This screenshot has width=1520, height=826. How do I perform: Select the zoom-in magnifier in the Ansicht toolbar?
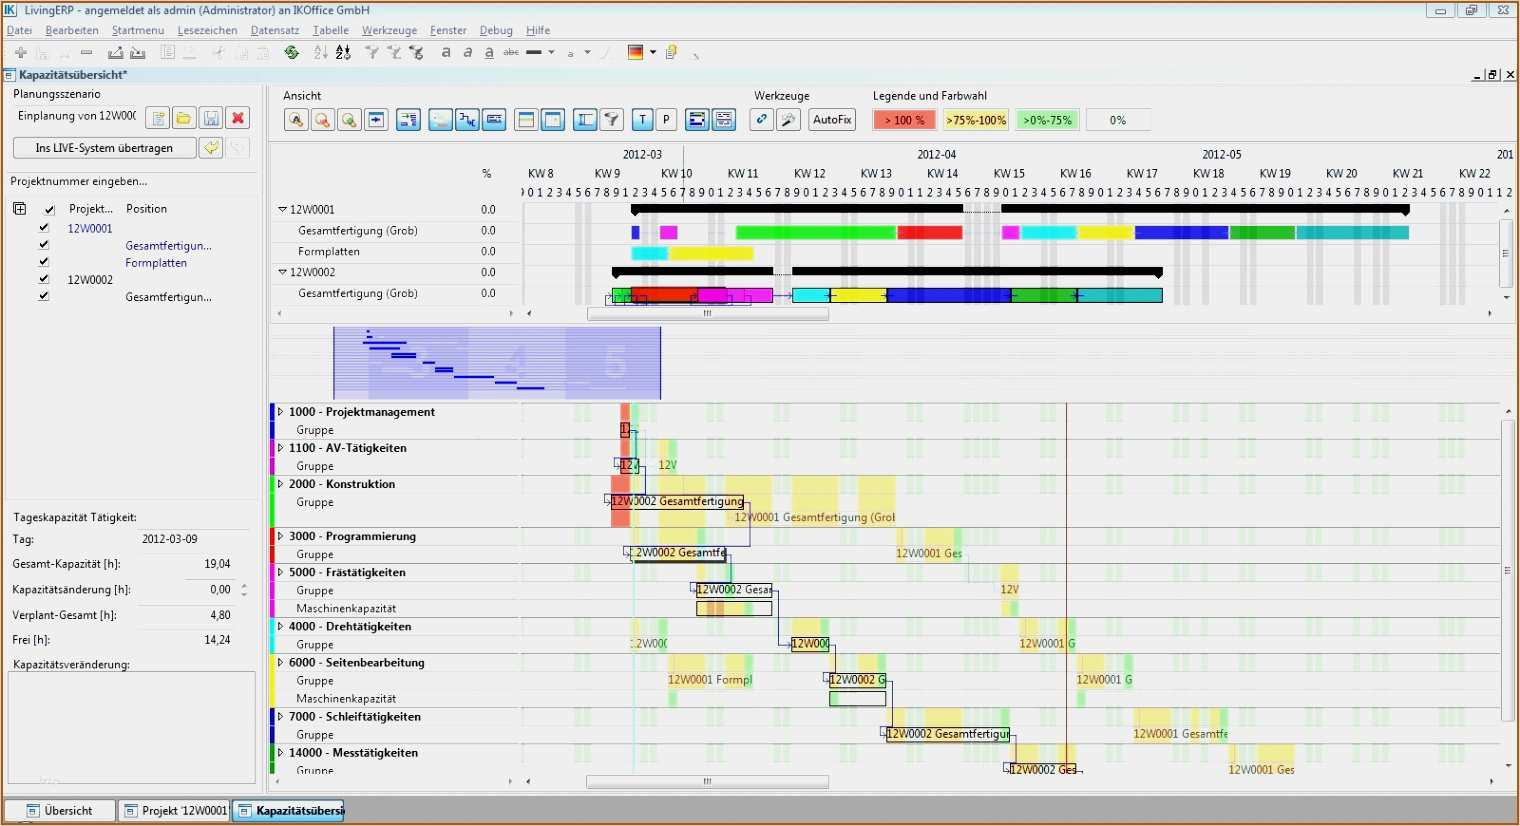point(348,119)
